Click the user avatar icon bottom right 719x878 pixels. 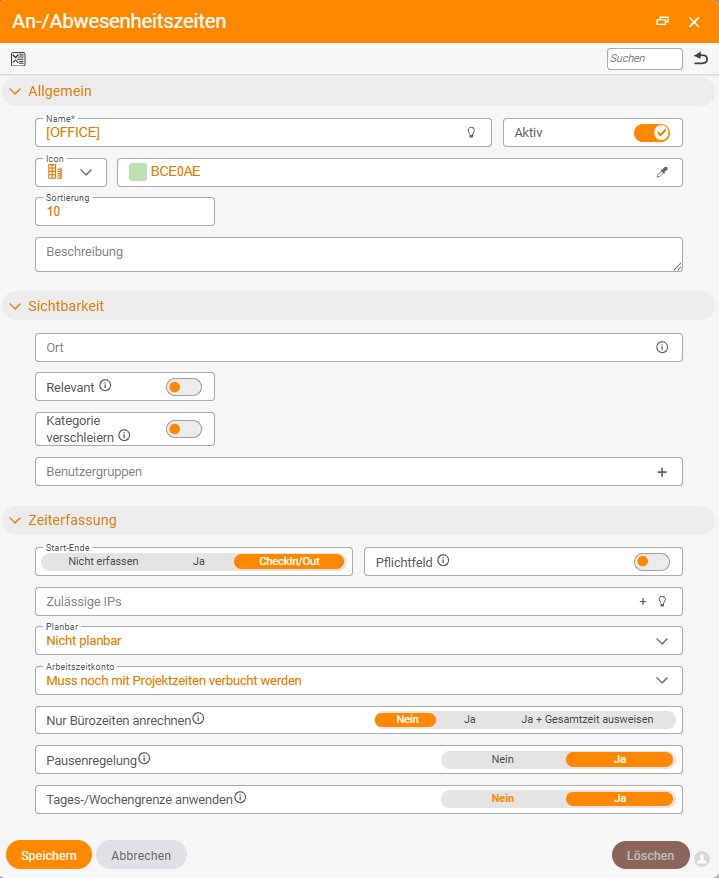[x=702, y=858]
